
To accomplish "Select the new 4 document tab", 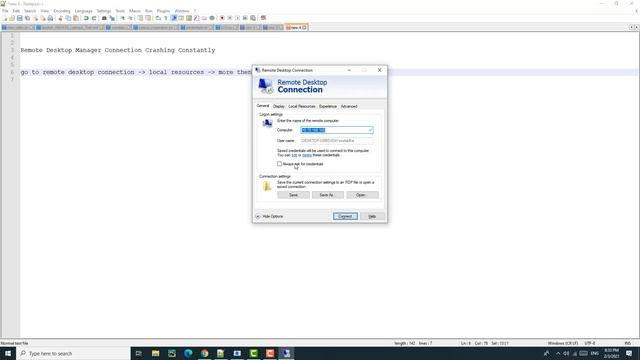I will (296, 27).
